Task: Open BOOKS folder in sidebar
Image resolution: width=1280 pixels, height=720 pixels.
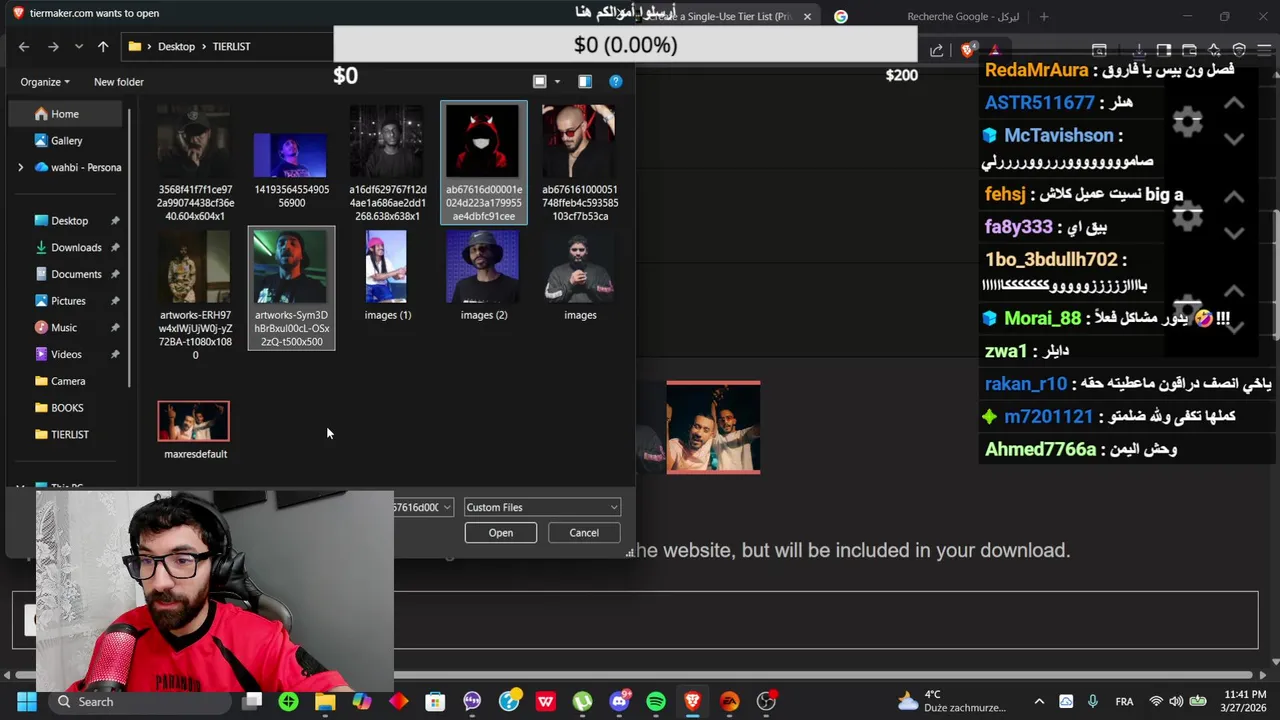Action: click(x=69, y=408)
